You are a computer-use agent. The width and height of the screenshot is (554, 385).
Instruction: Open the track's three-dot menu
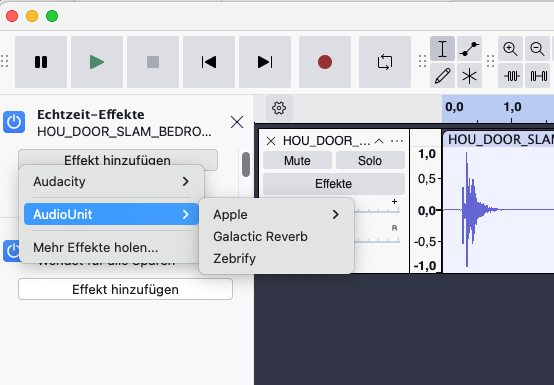click(397, 141)
